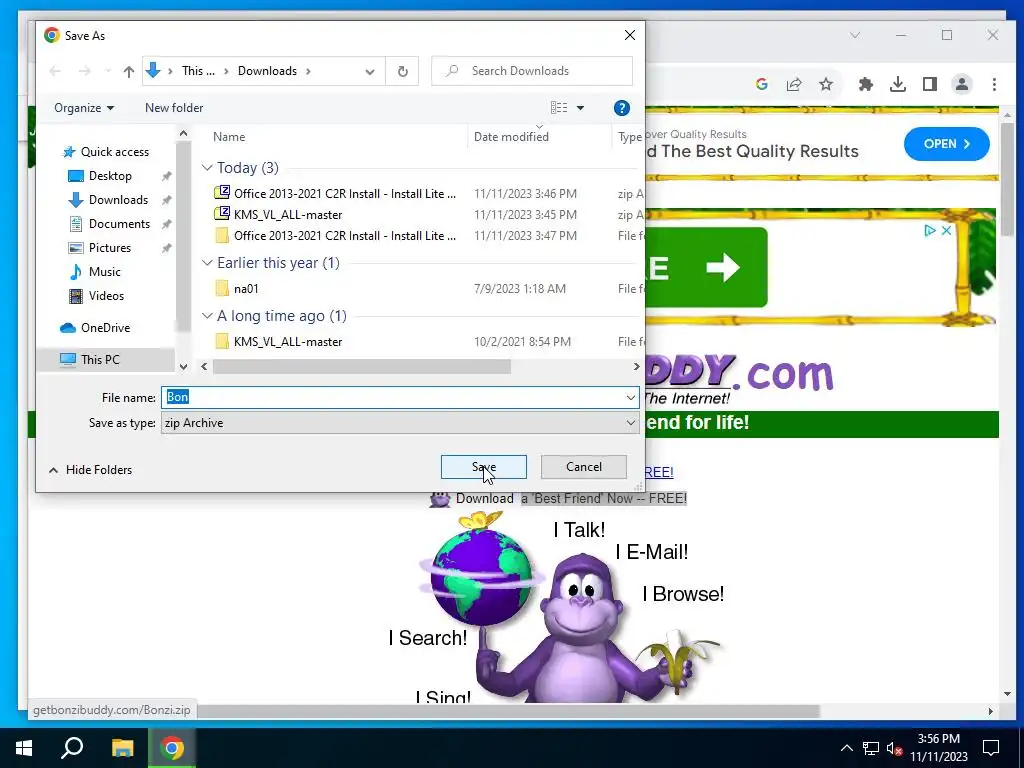Open recent pages dropdown beside forward arrow
Screen dimensions: 1024x768
point(107,71)
